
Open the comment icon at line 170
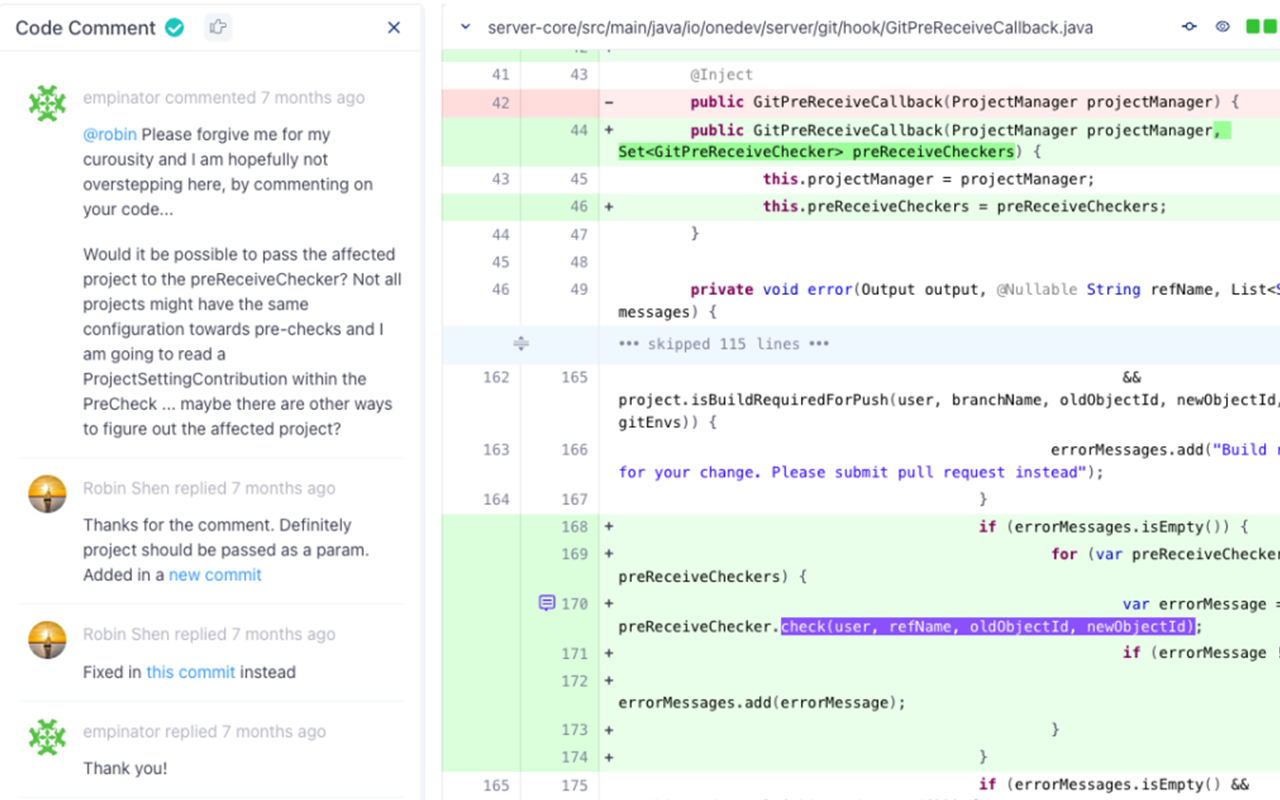[x=547, y=603]
